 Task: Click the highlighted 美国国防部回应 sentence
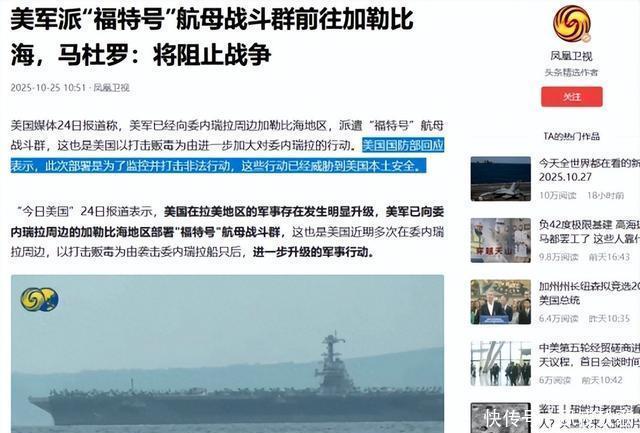point(227,156)
